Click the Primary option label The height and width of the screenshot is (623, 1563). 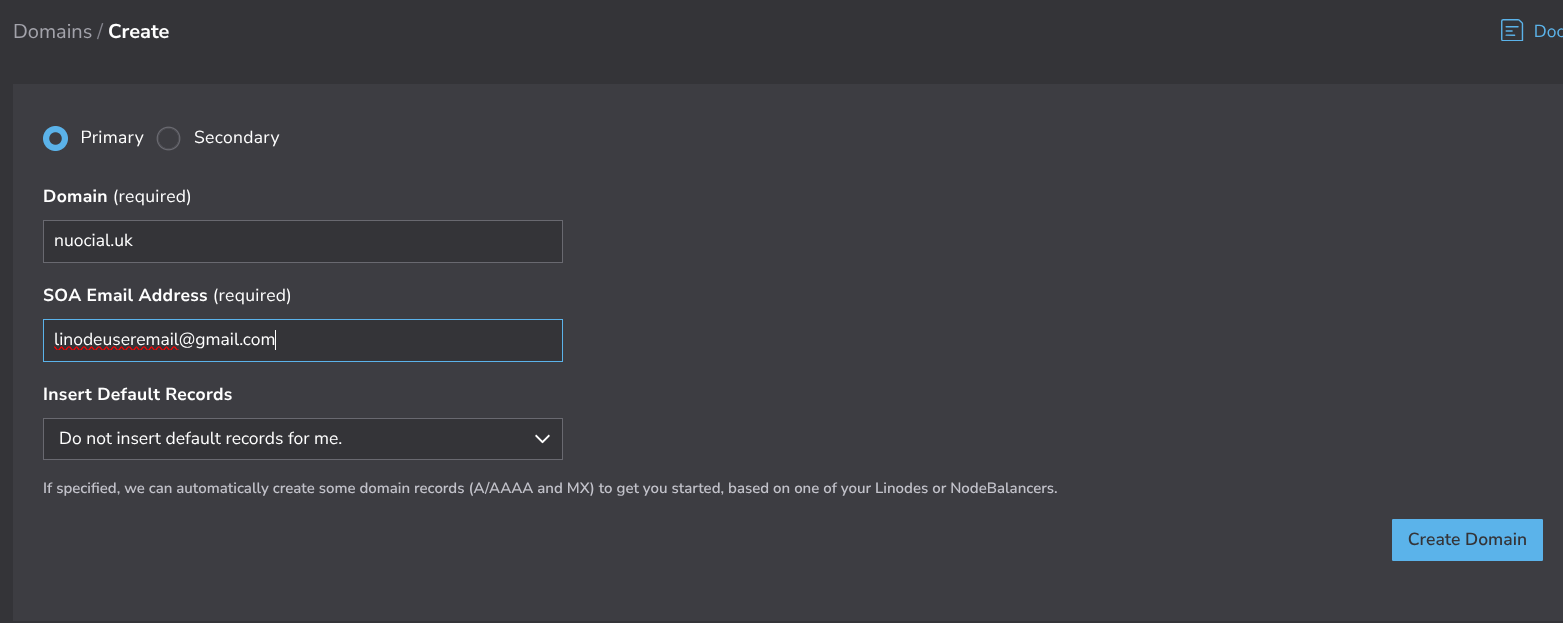coord(112,138)
